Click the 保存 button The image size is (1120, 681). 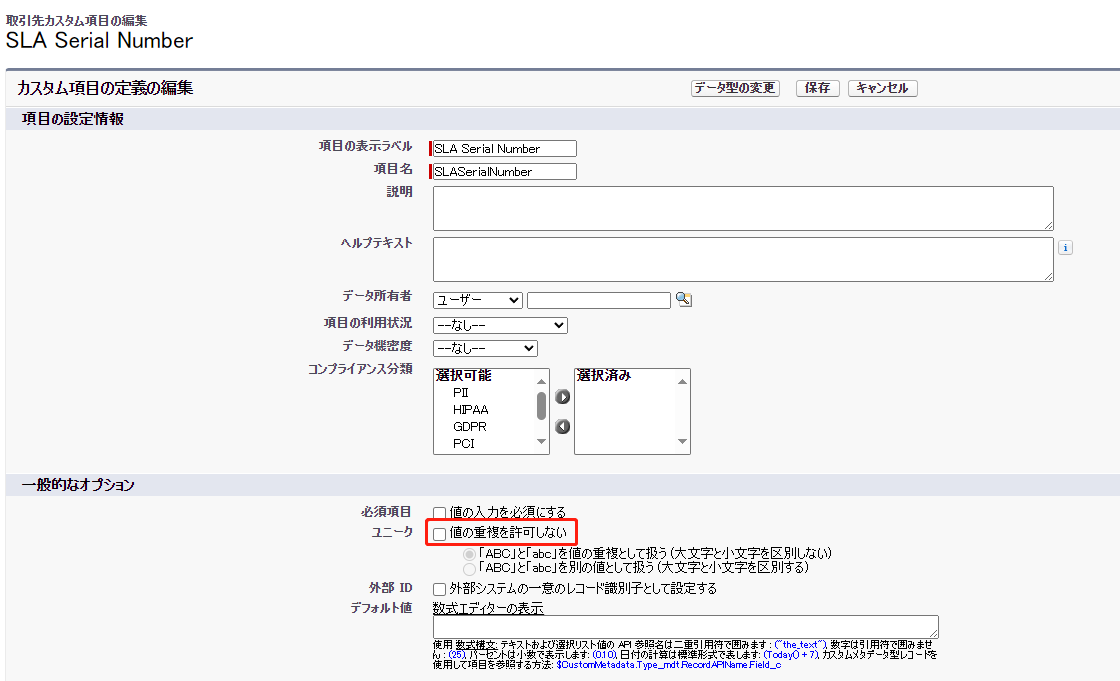[817, 88]
